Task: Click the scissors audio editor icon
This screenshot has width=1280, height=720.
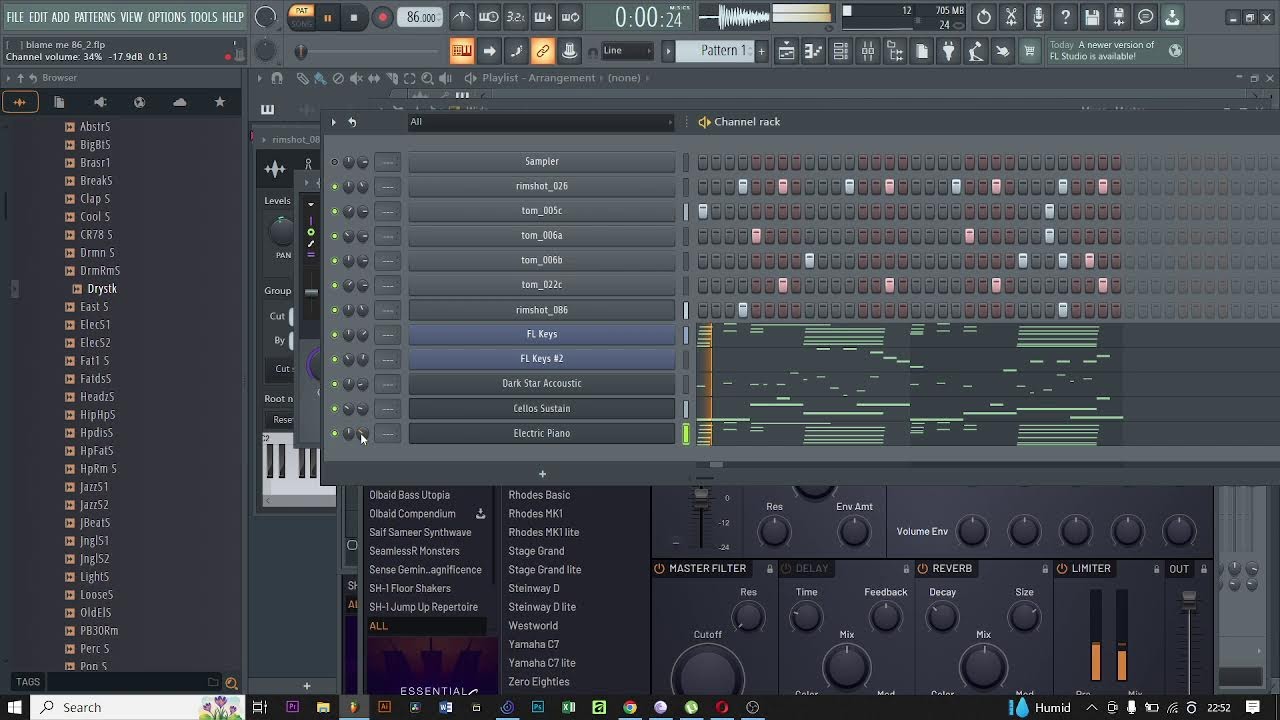Action: point(1011,17)
